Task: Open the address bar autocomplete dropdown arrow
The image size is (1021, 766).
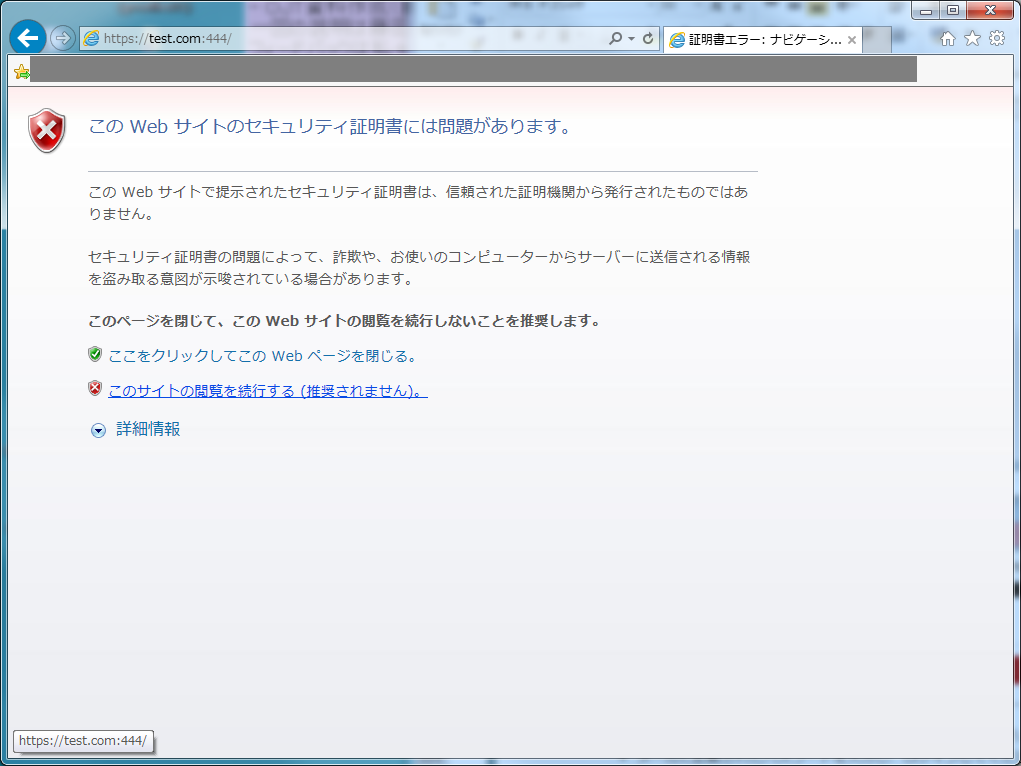Action: 631,39
